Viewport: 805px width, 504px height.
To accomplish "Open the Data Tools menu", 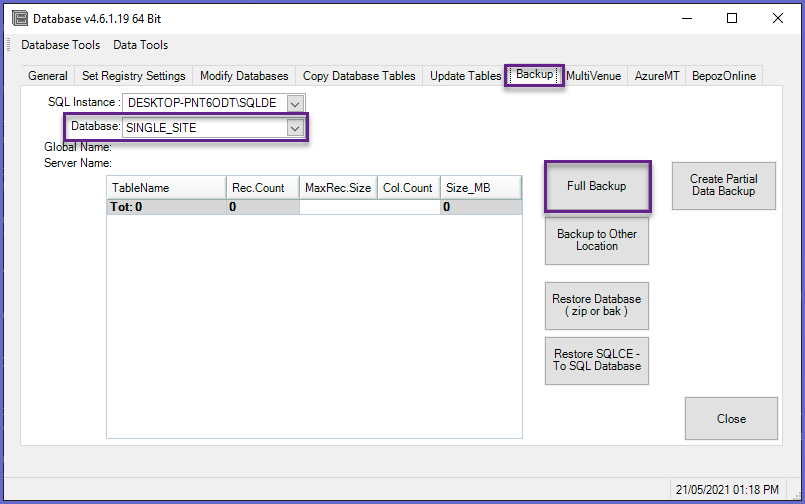I will [x=140, y=45].
